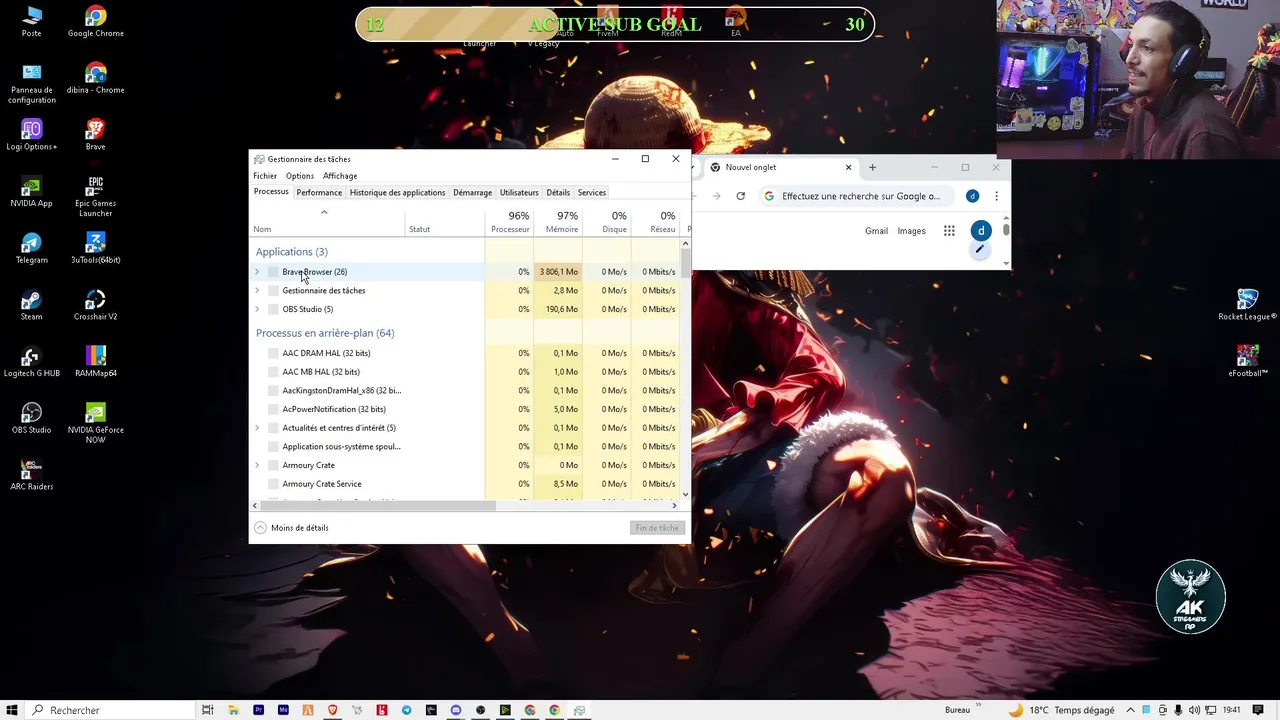The width and height of the screenshot is (1280, 720).
Task: Sort processes by the Mémoire column
Action: click(558, 222)
